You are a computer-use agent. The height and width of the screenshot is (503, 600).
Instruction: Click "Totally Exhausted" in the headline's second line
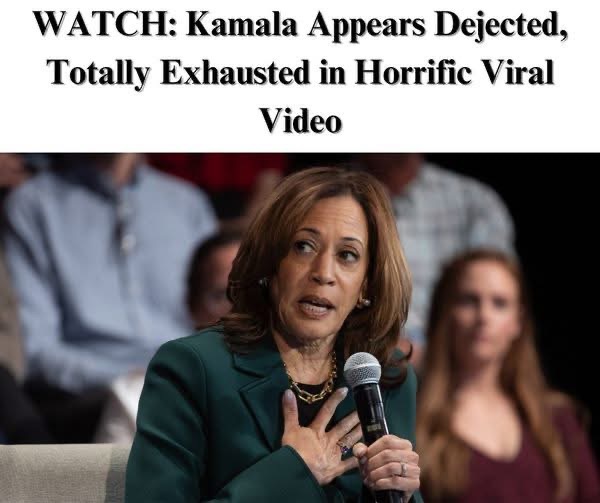coord(178,73)
